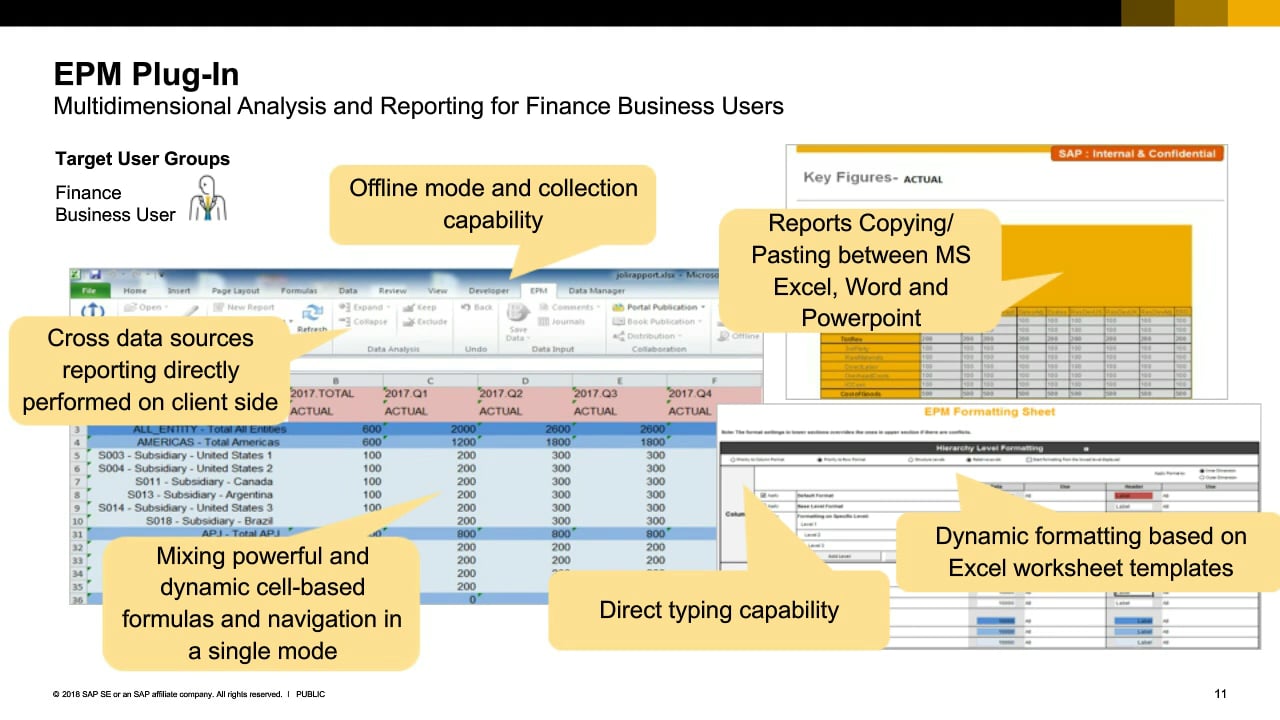Click the Journals icon in Data Input
This screenshot has height=720, width=1280.
(x=545, y=322)
